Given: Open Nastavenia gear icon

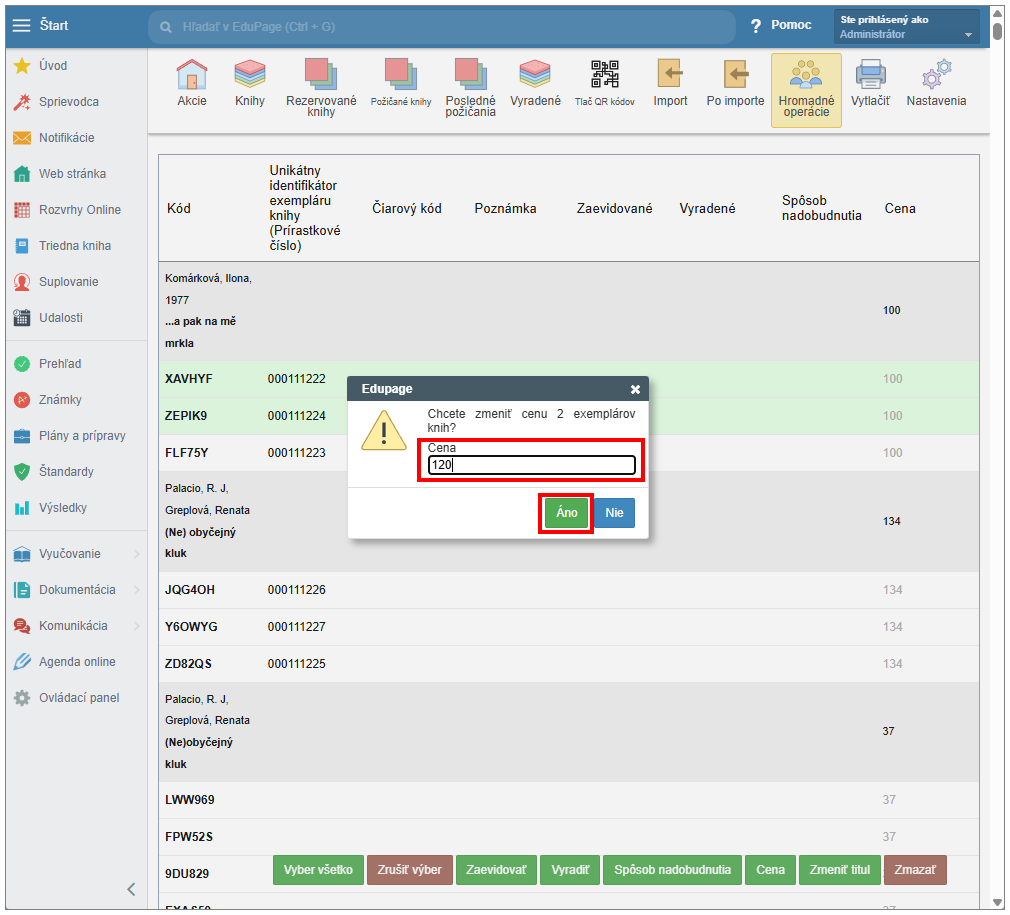Looking at the screenshot, I should tap(936, 76).
